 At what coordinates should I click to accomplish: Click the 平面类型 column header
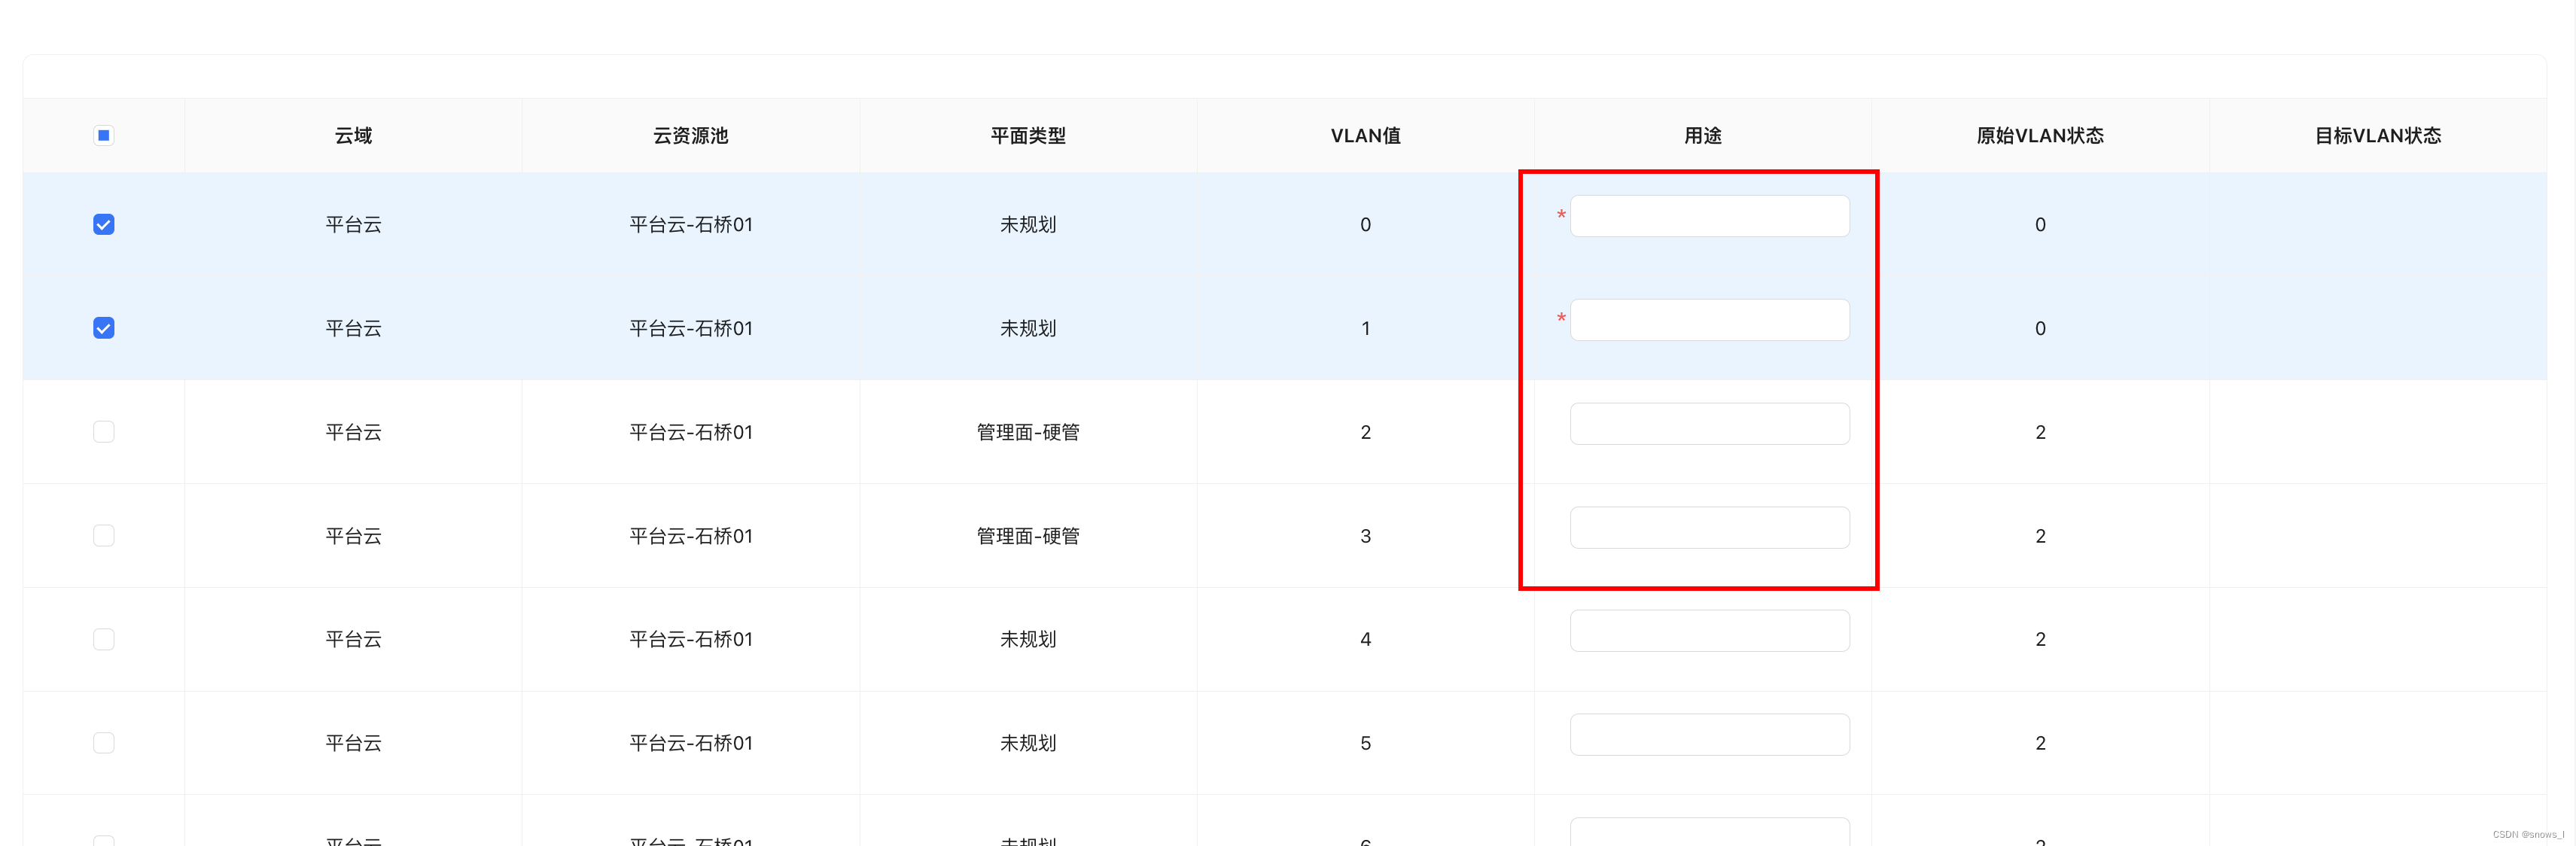[1028, 135]
